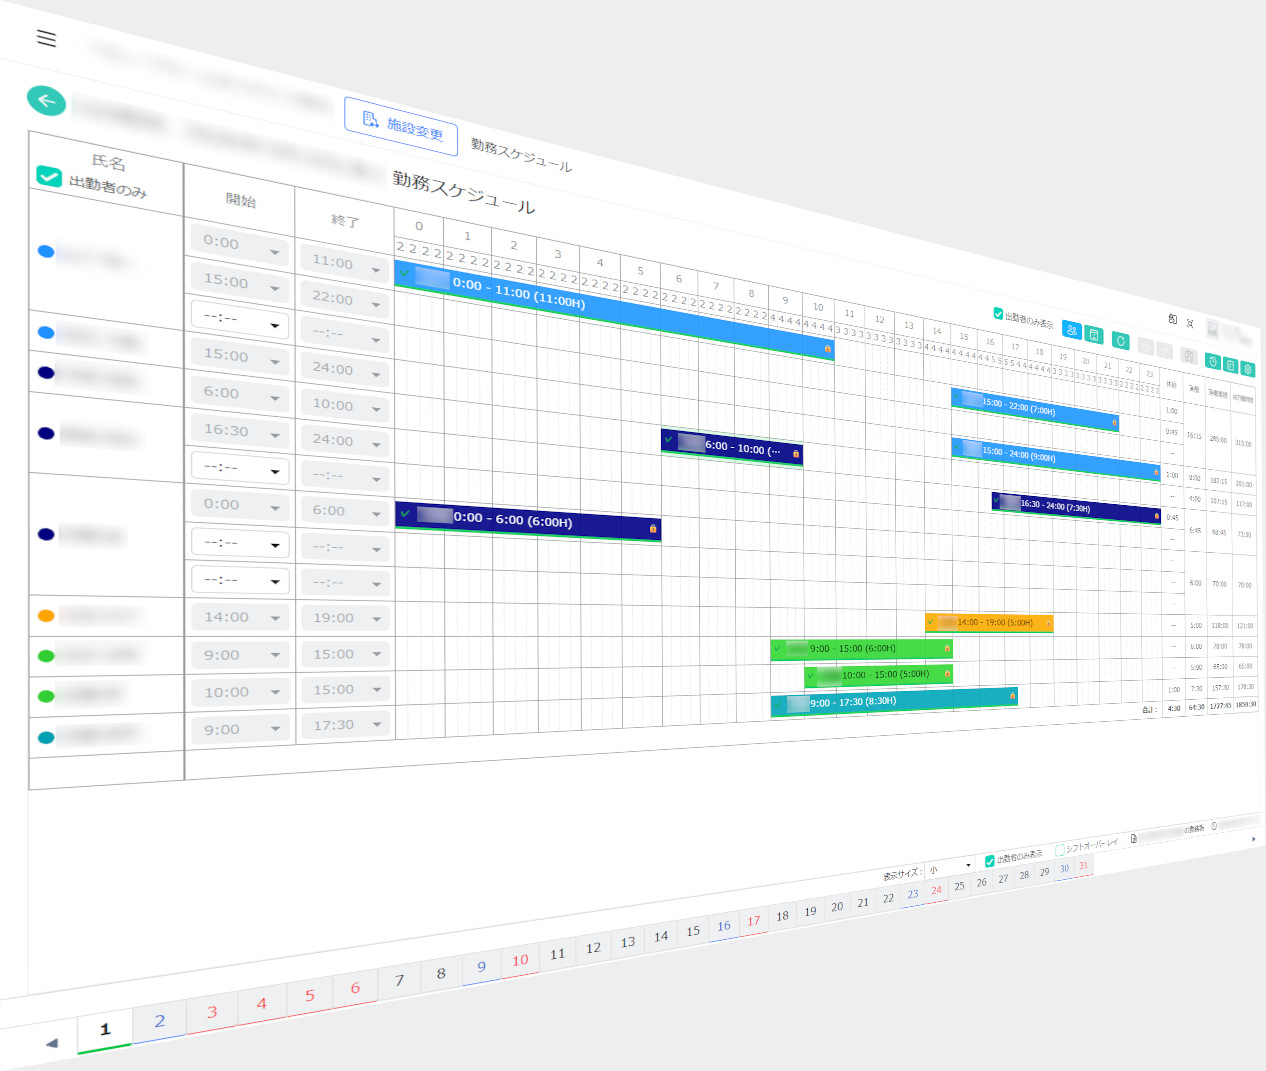
Task: Toggle 出勤者のみ表示 checkbox near top toolbar
Action: tap(998, 313)
